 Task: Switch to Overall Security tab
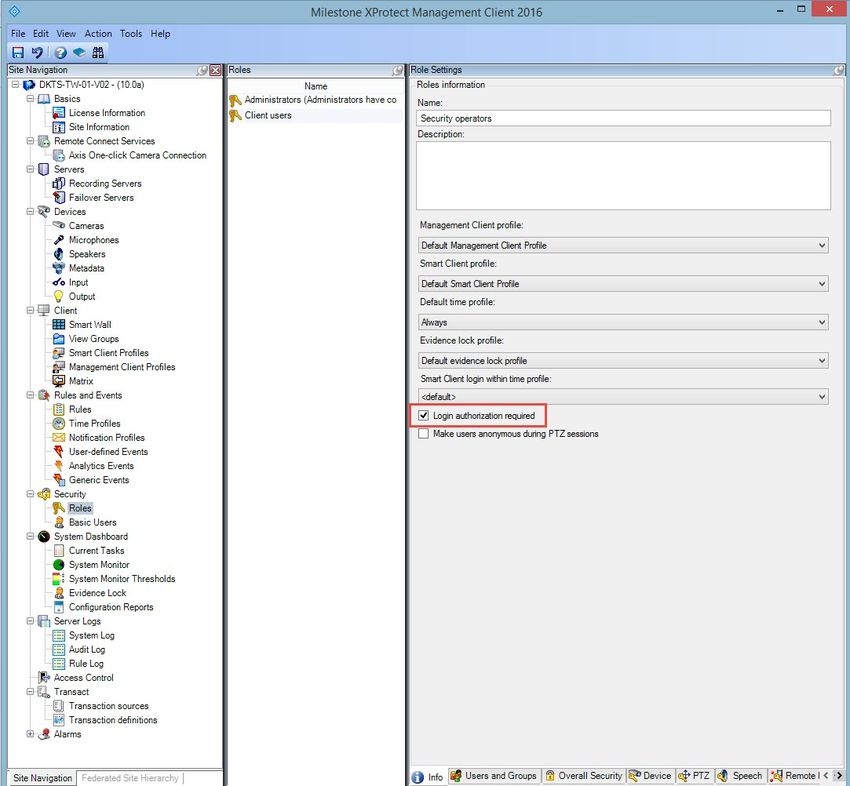click(x=584, y=776)
